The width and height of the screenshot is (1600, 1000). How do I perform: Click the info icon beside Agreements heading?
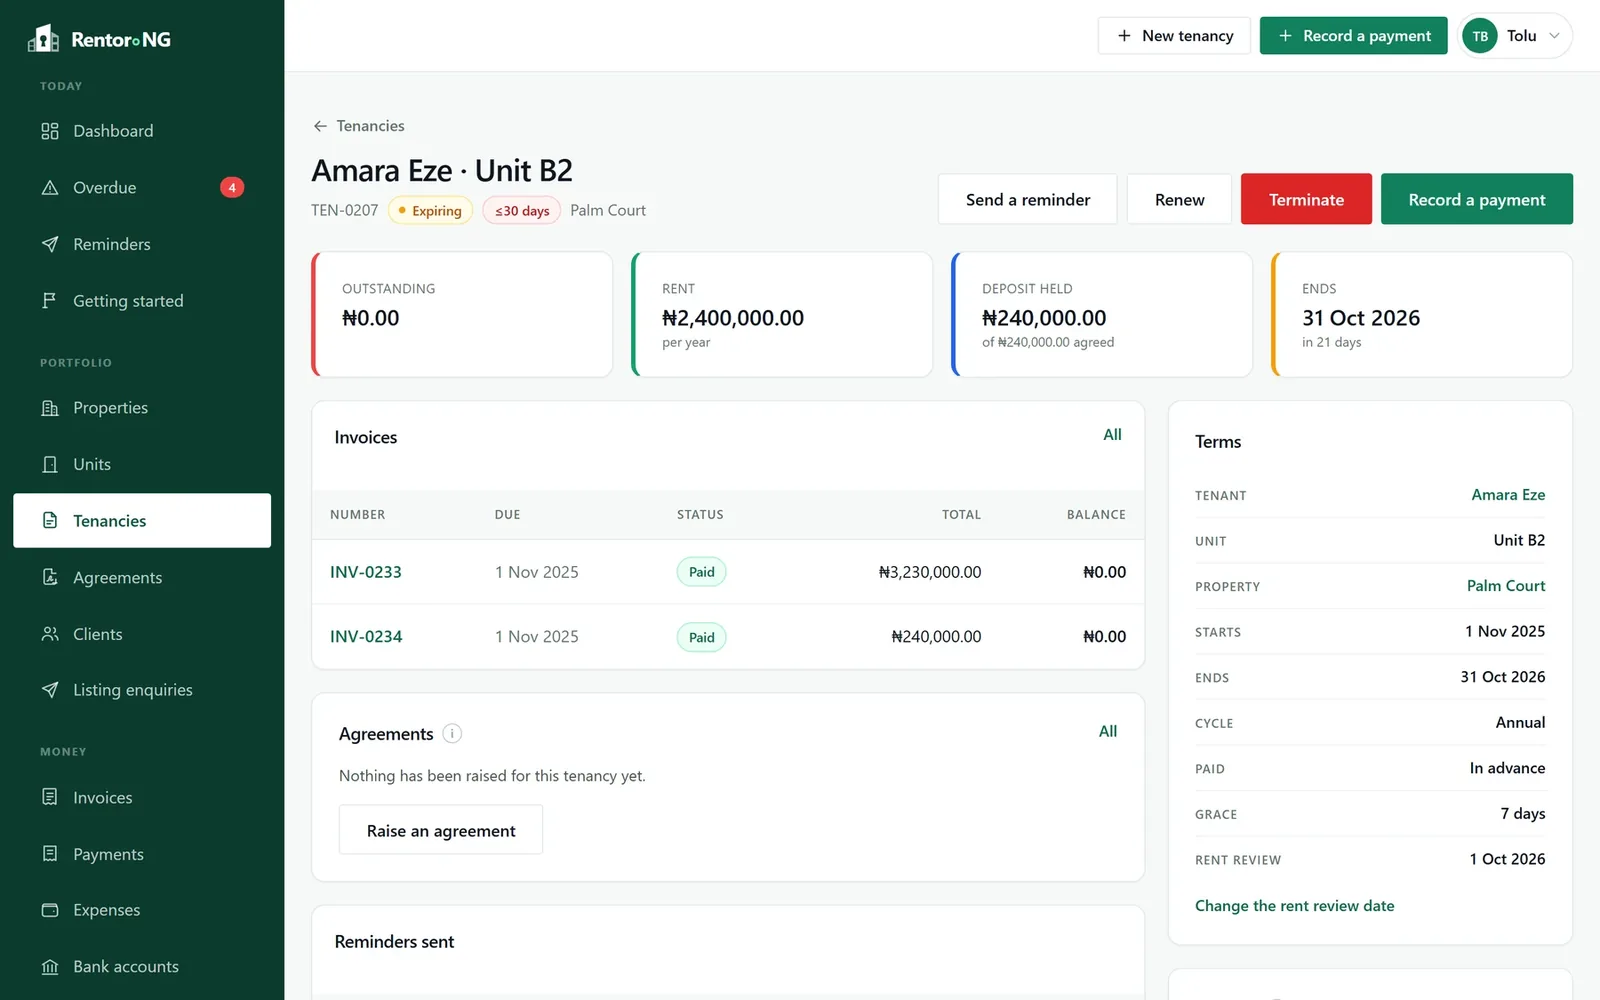click(x=452, y=734)
